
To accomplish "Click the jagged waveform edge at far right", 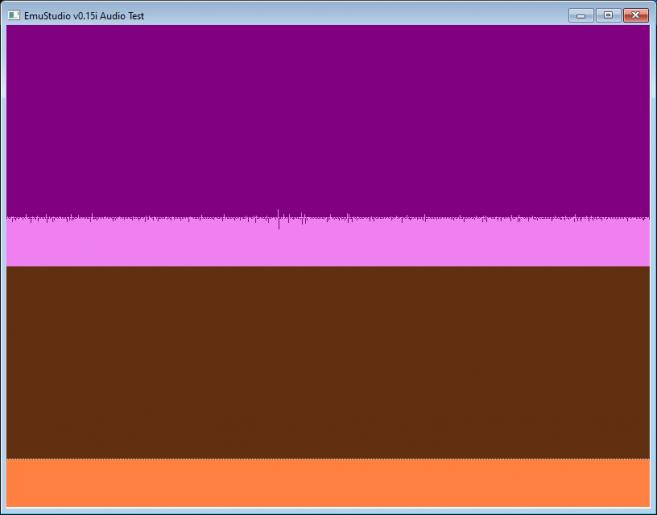I will tap(643, 217).
